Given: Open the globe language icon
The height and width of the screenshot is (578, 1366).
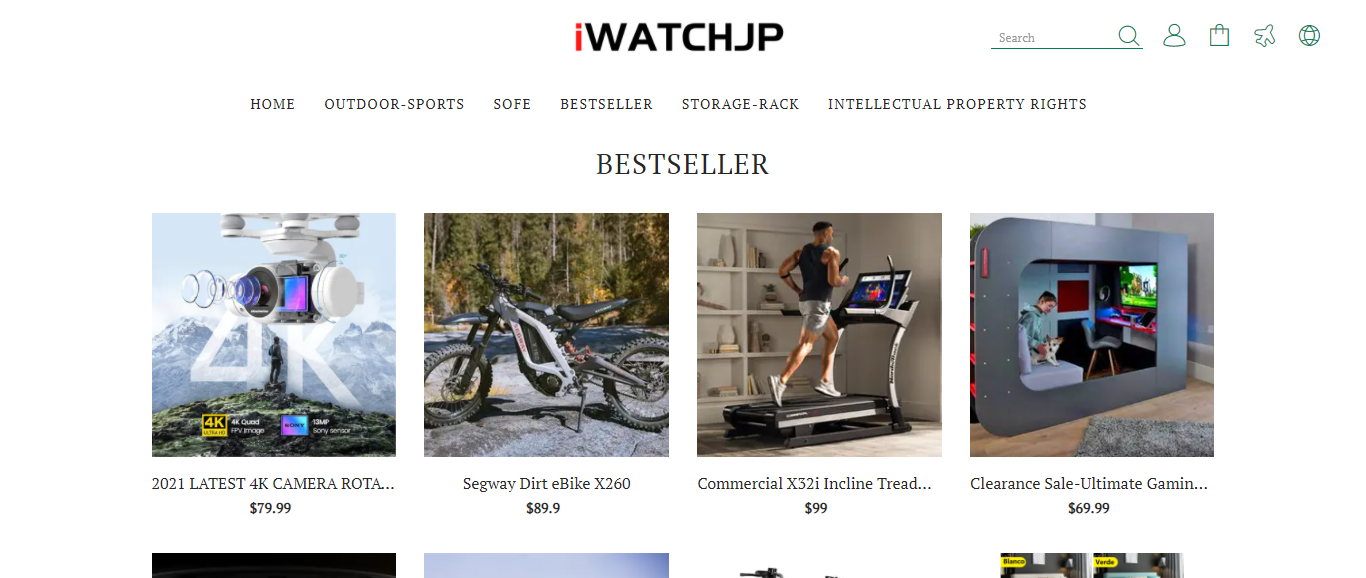Looking at the screenshot, I should point(1309,36).
